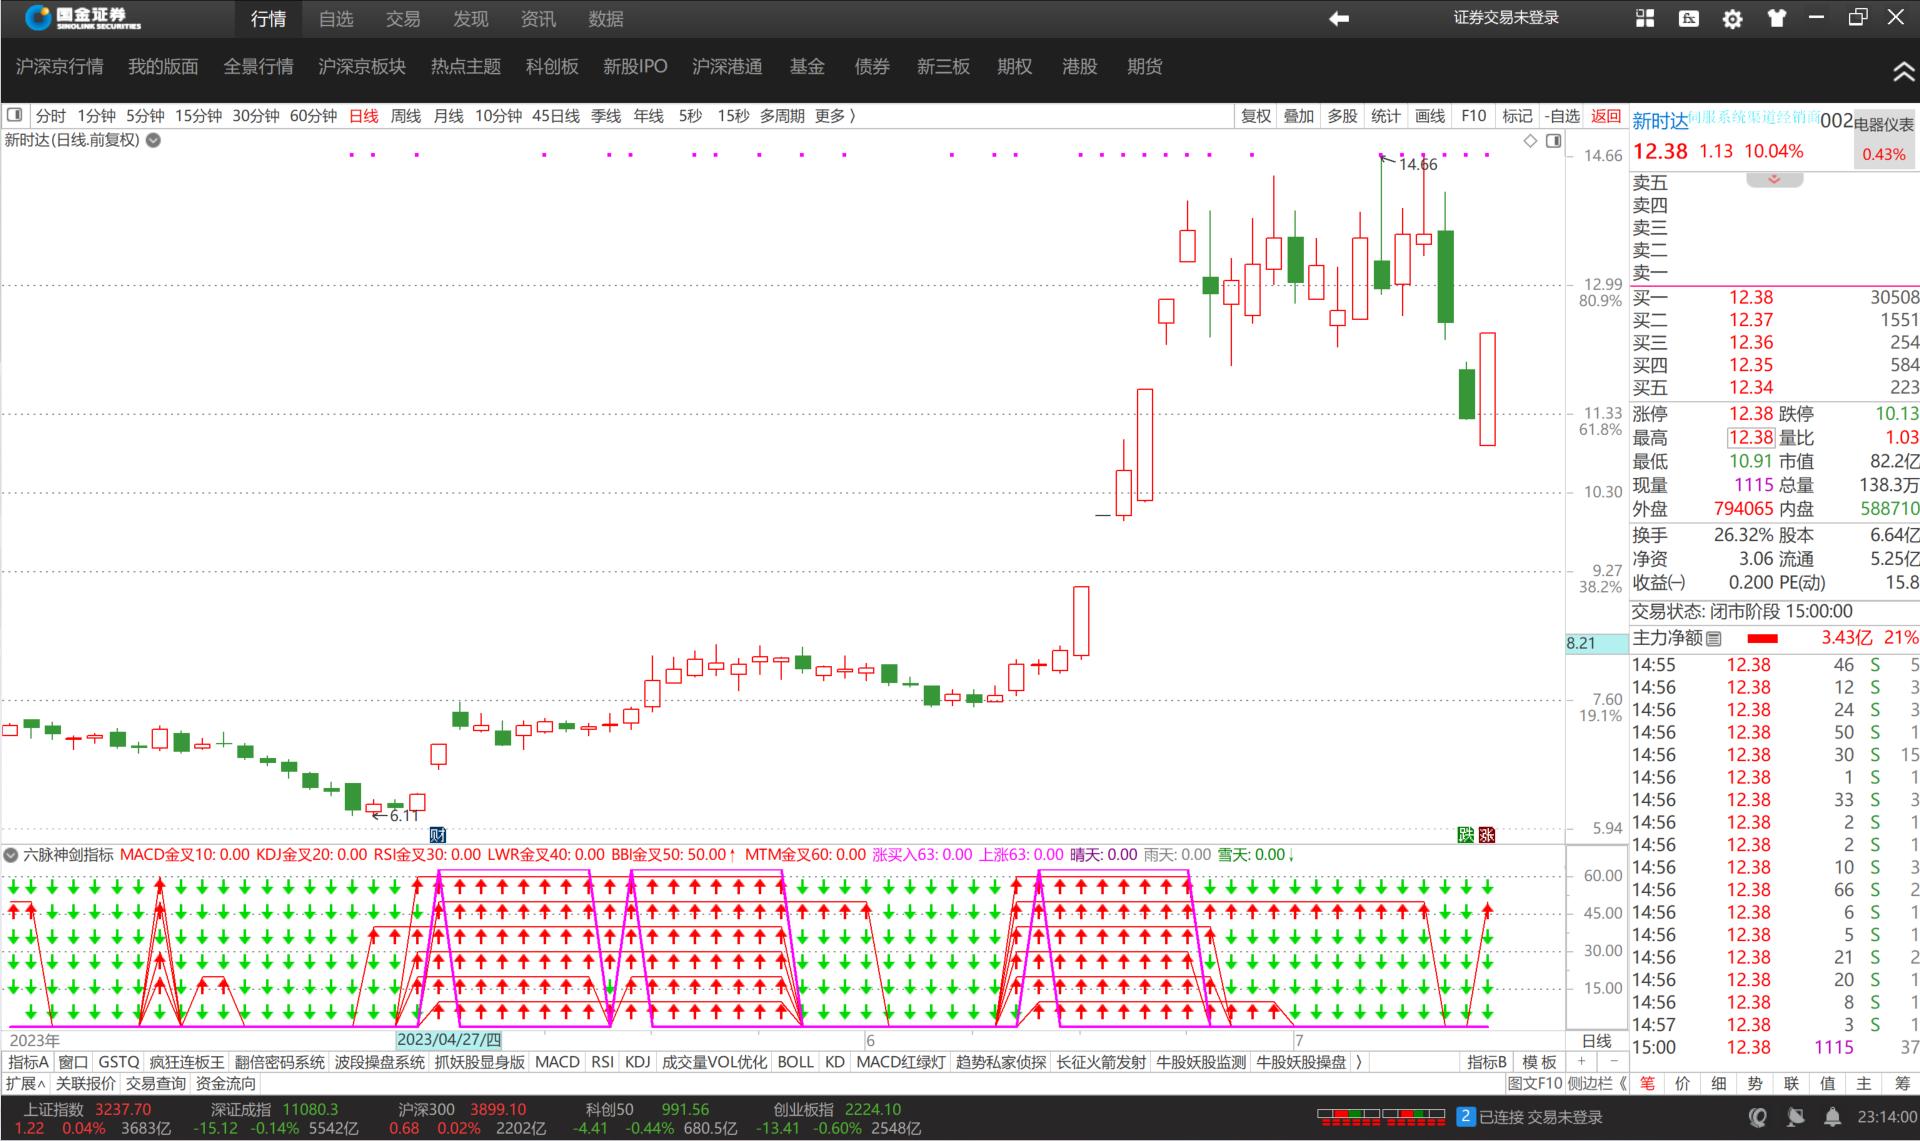The height and width of the screenshot is (1141, 1920).
Task: Select the 筹 chip distribution tab
Action: tap(1901, 1084)
